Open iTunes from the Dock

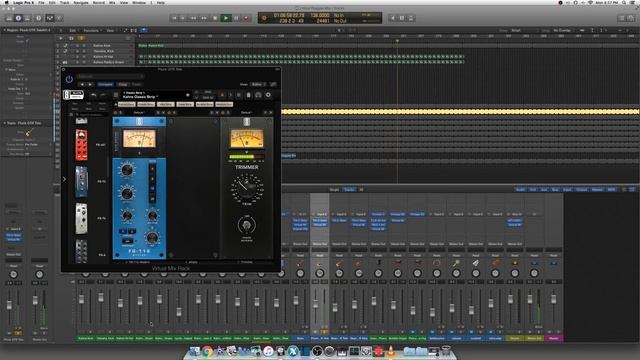268,351
